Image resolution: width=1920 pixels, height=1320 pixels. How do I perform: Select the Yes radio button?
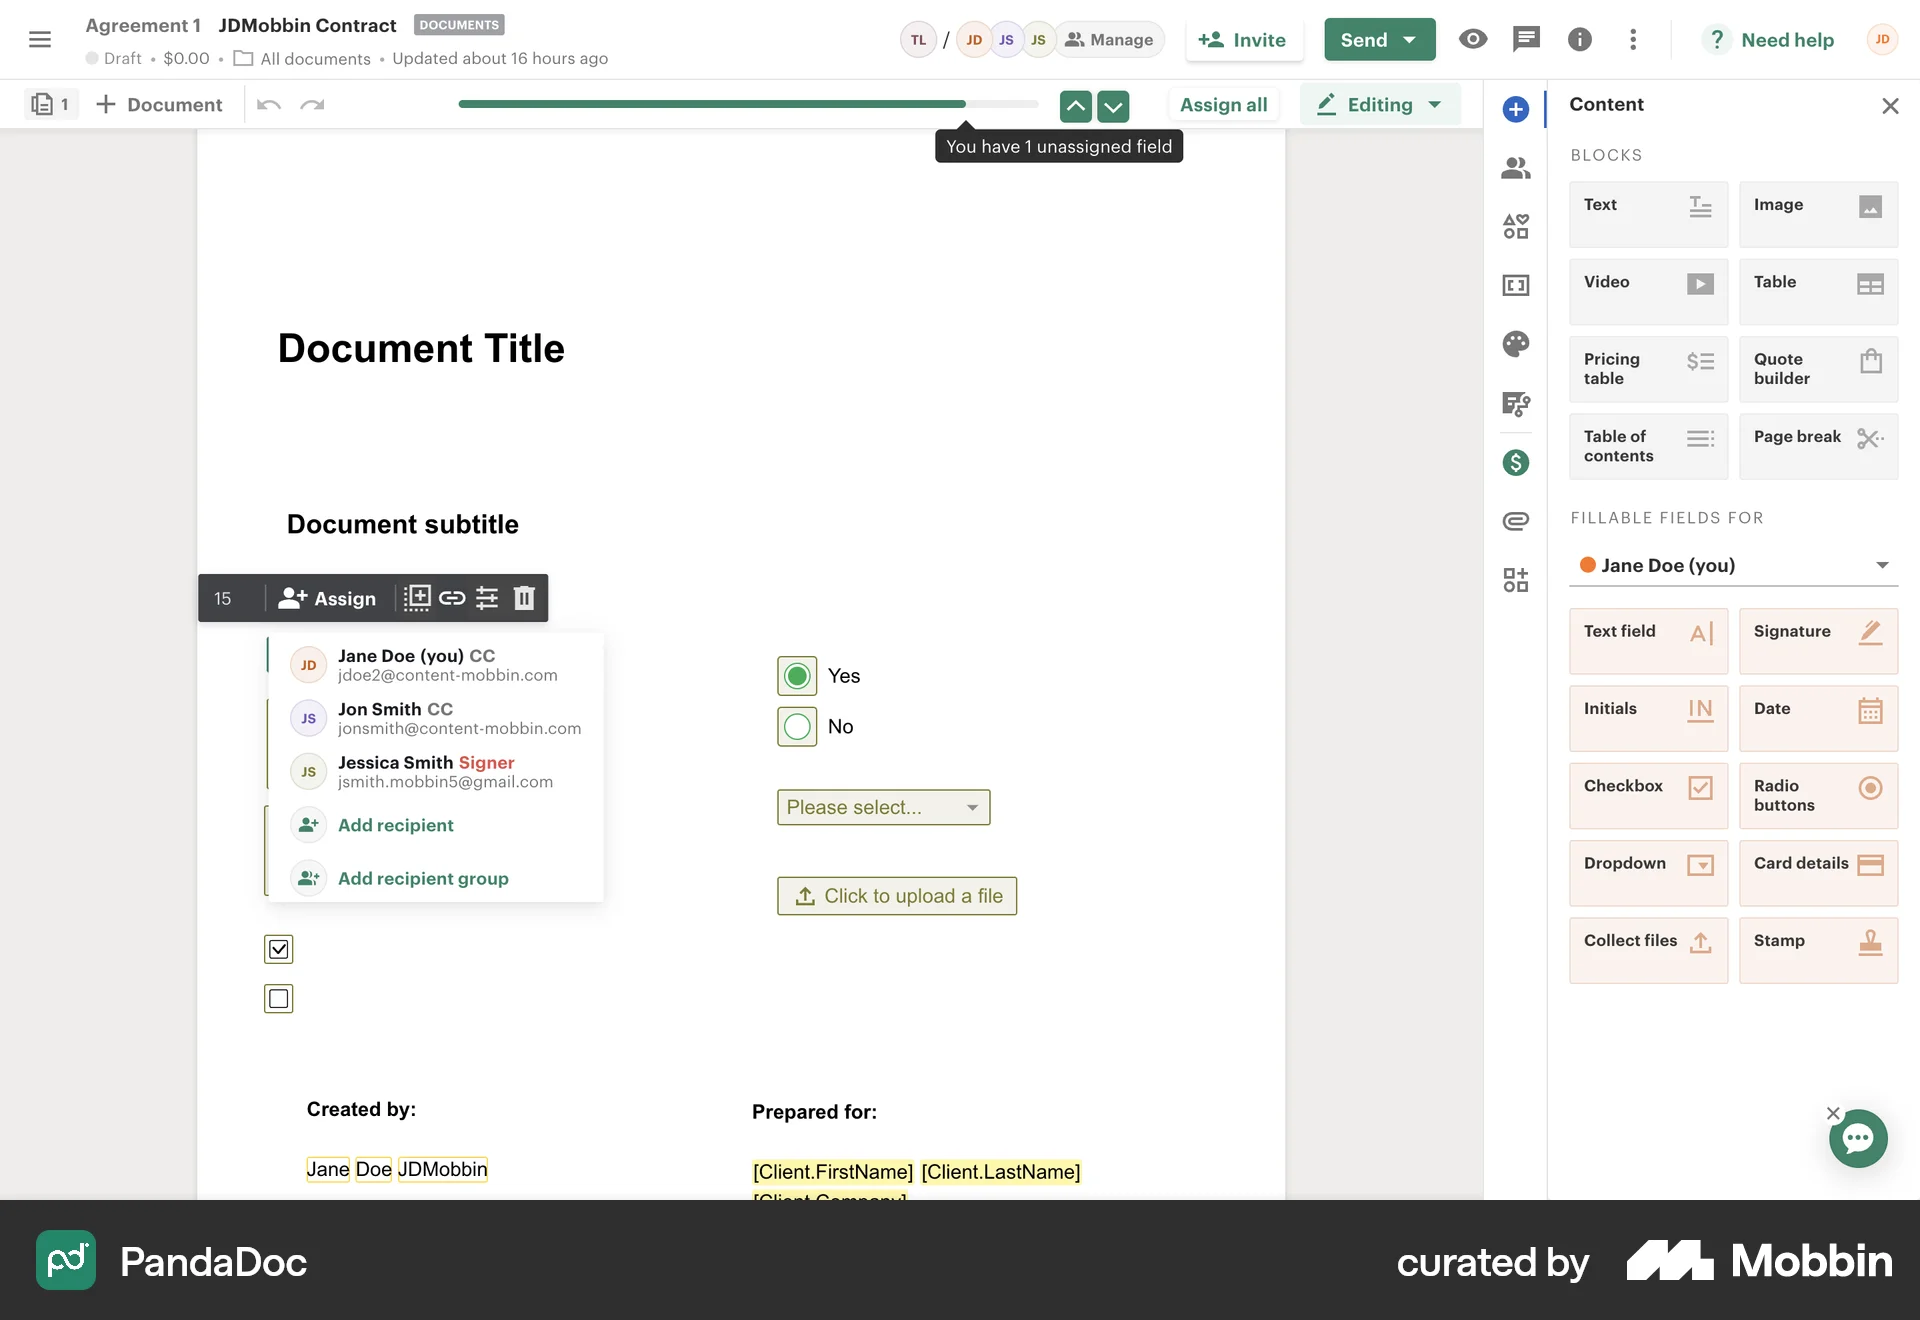[x=796, y=675]
